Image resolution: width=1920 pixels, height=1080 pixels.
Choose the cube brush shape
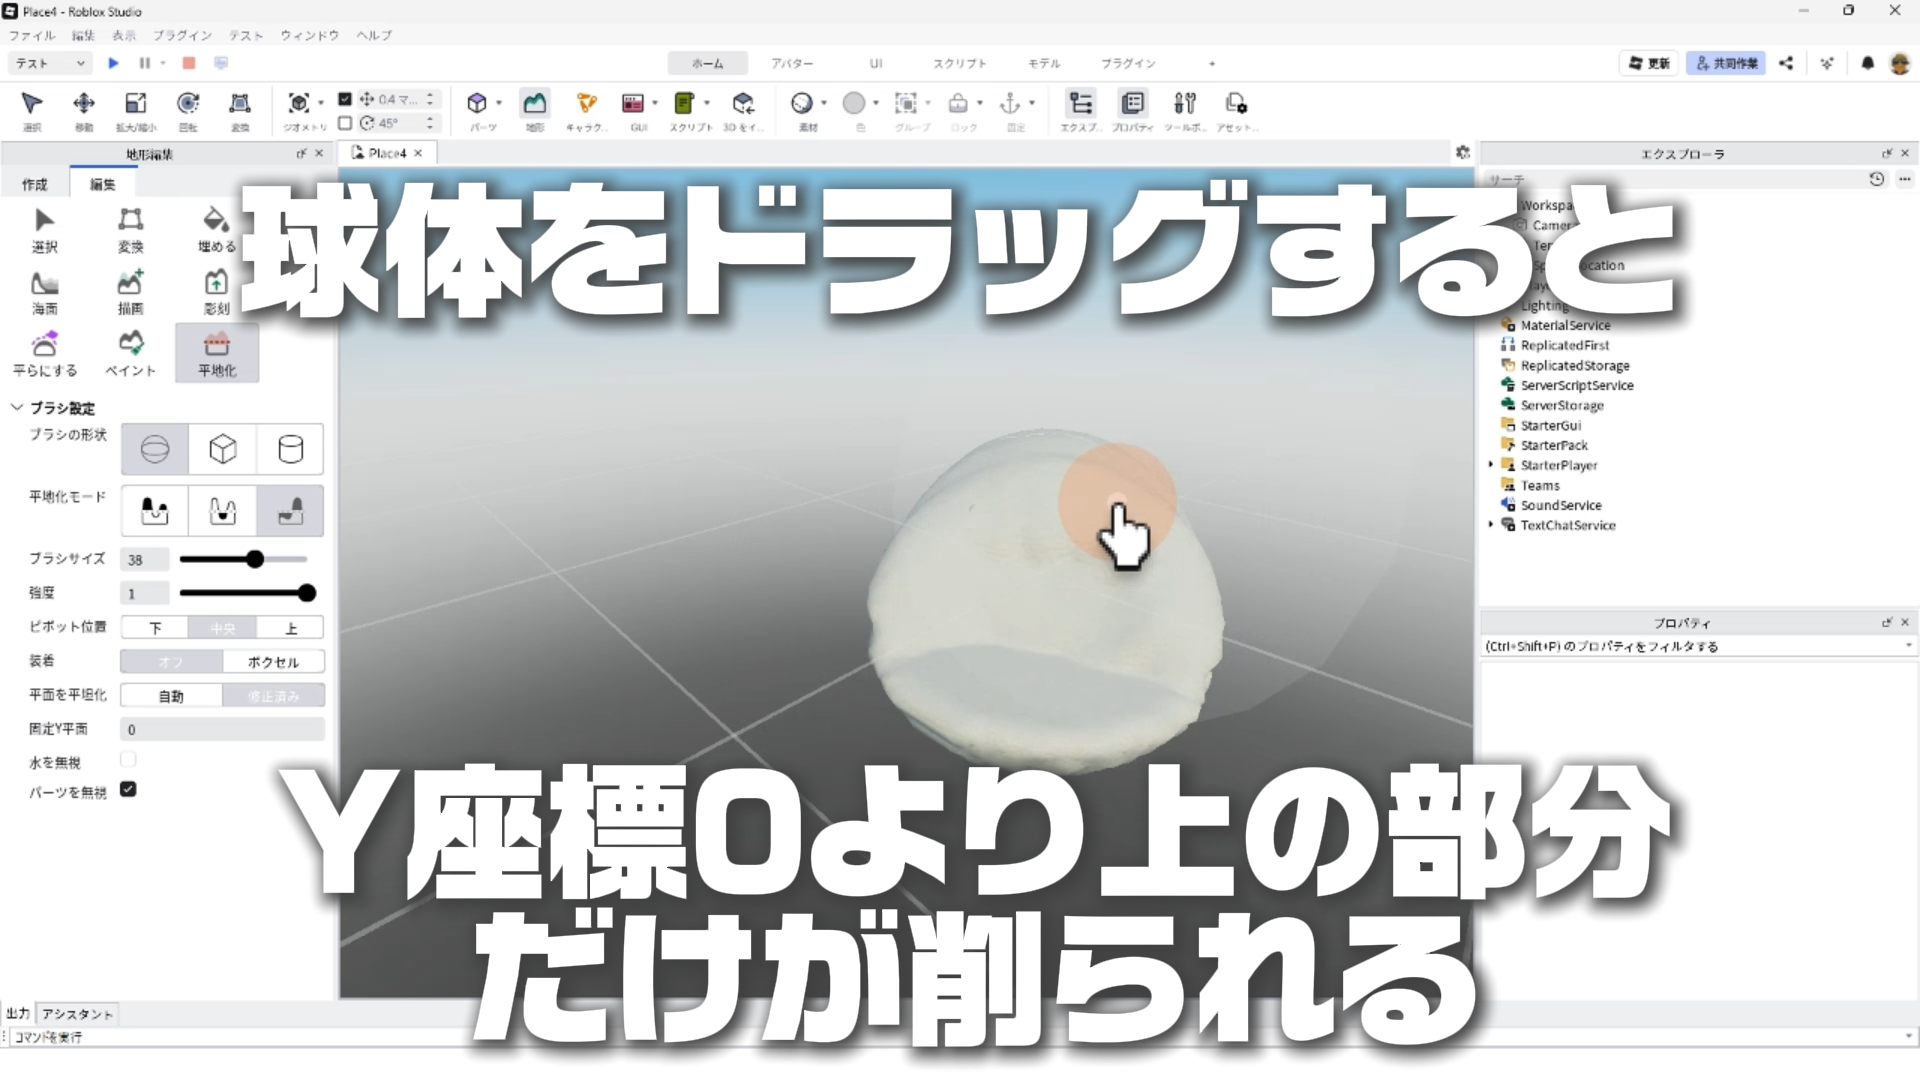click(x=222, y=449)
